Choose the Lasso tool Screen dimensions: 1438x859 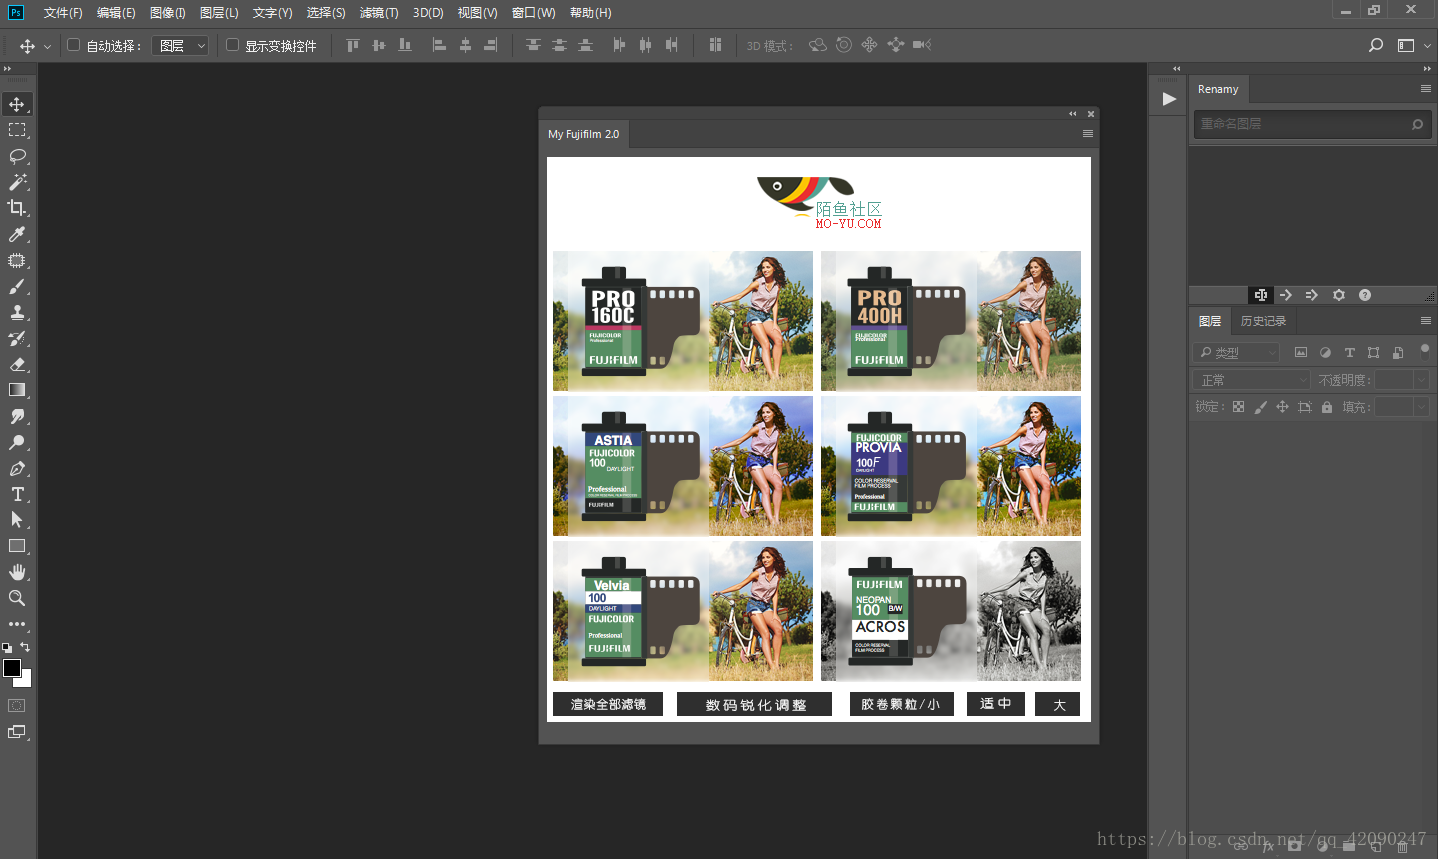tap(17, 156)
